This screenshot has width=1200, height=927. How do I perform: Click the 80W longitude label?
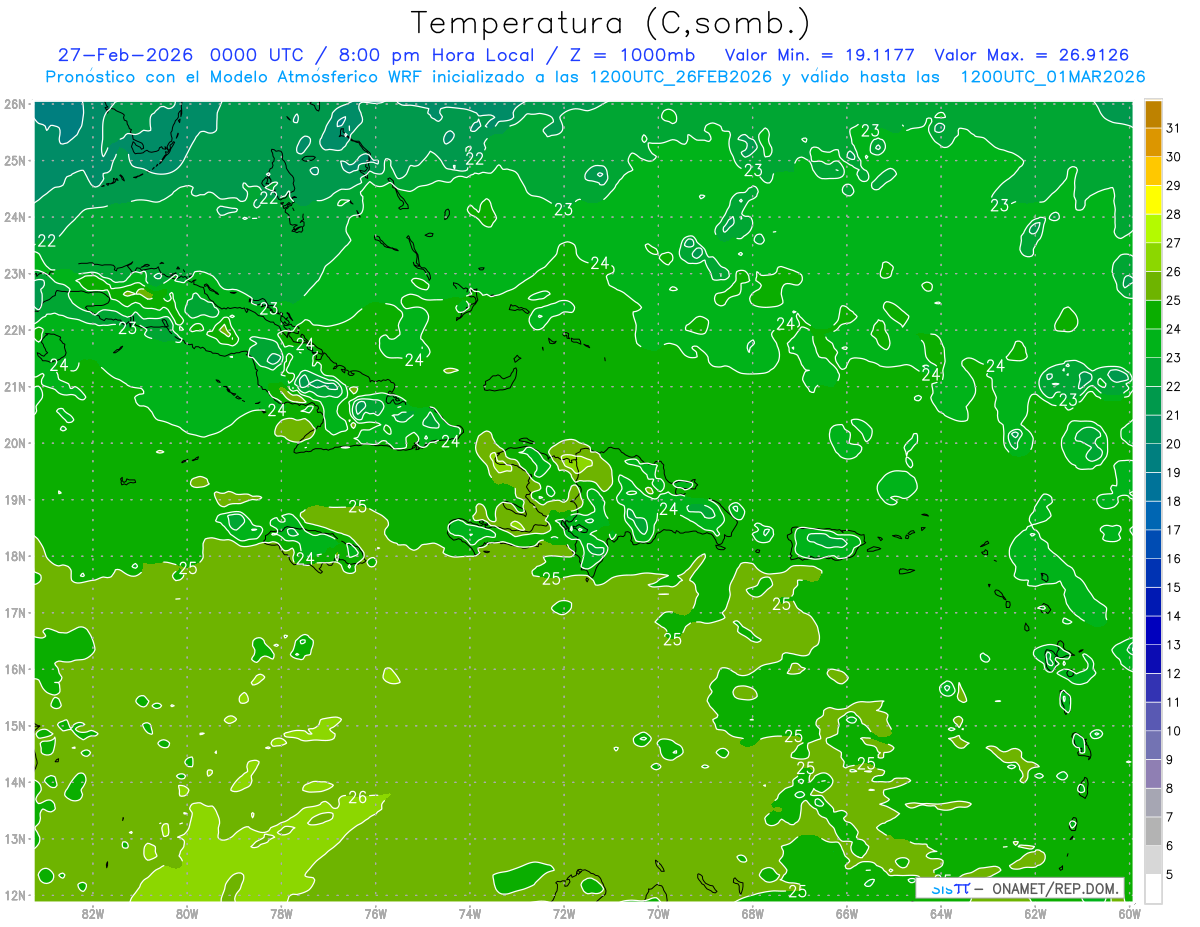(x=186, y=914)
